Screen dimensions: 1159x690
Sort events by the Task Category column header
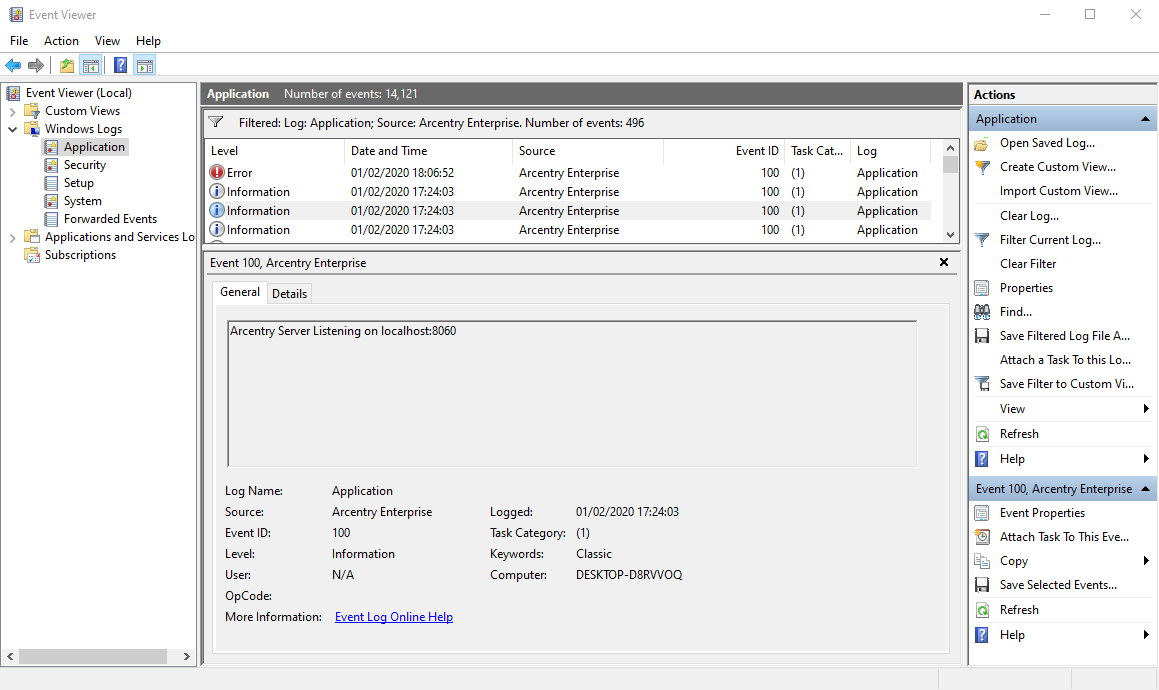(817, 151)
